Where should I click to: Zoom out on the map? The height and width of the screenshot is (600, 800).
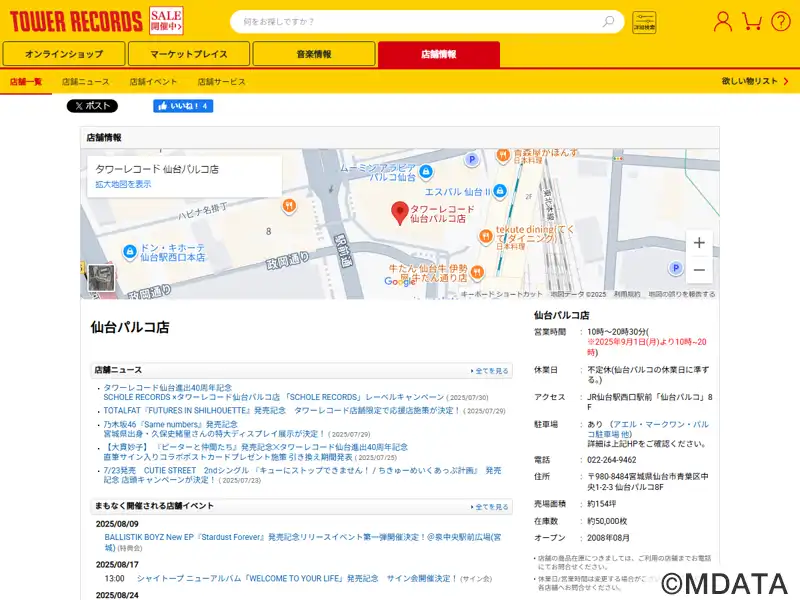click(699, 270)
